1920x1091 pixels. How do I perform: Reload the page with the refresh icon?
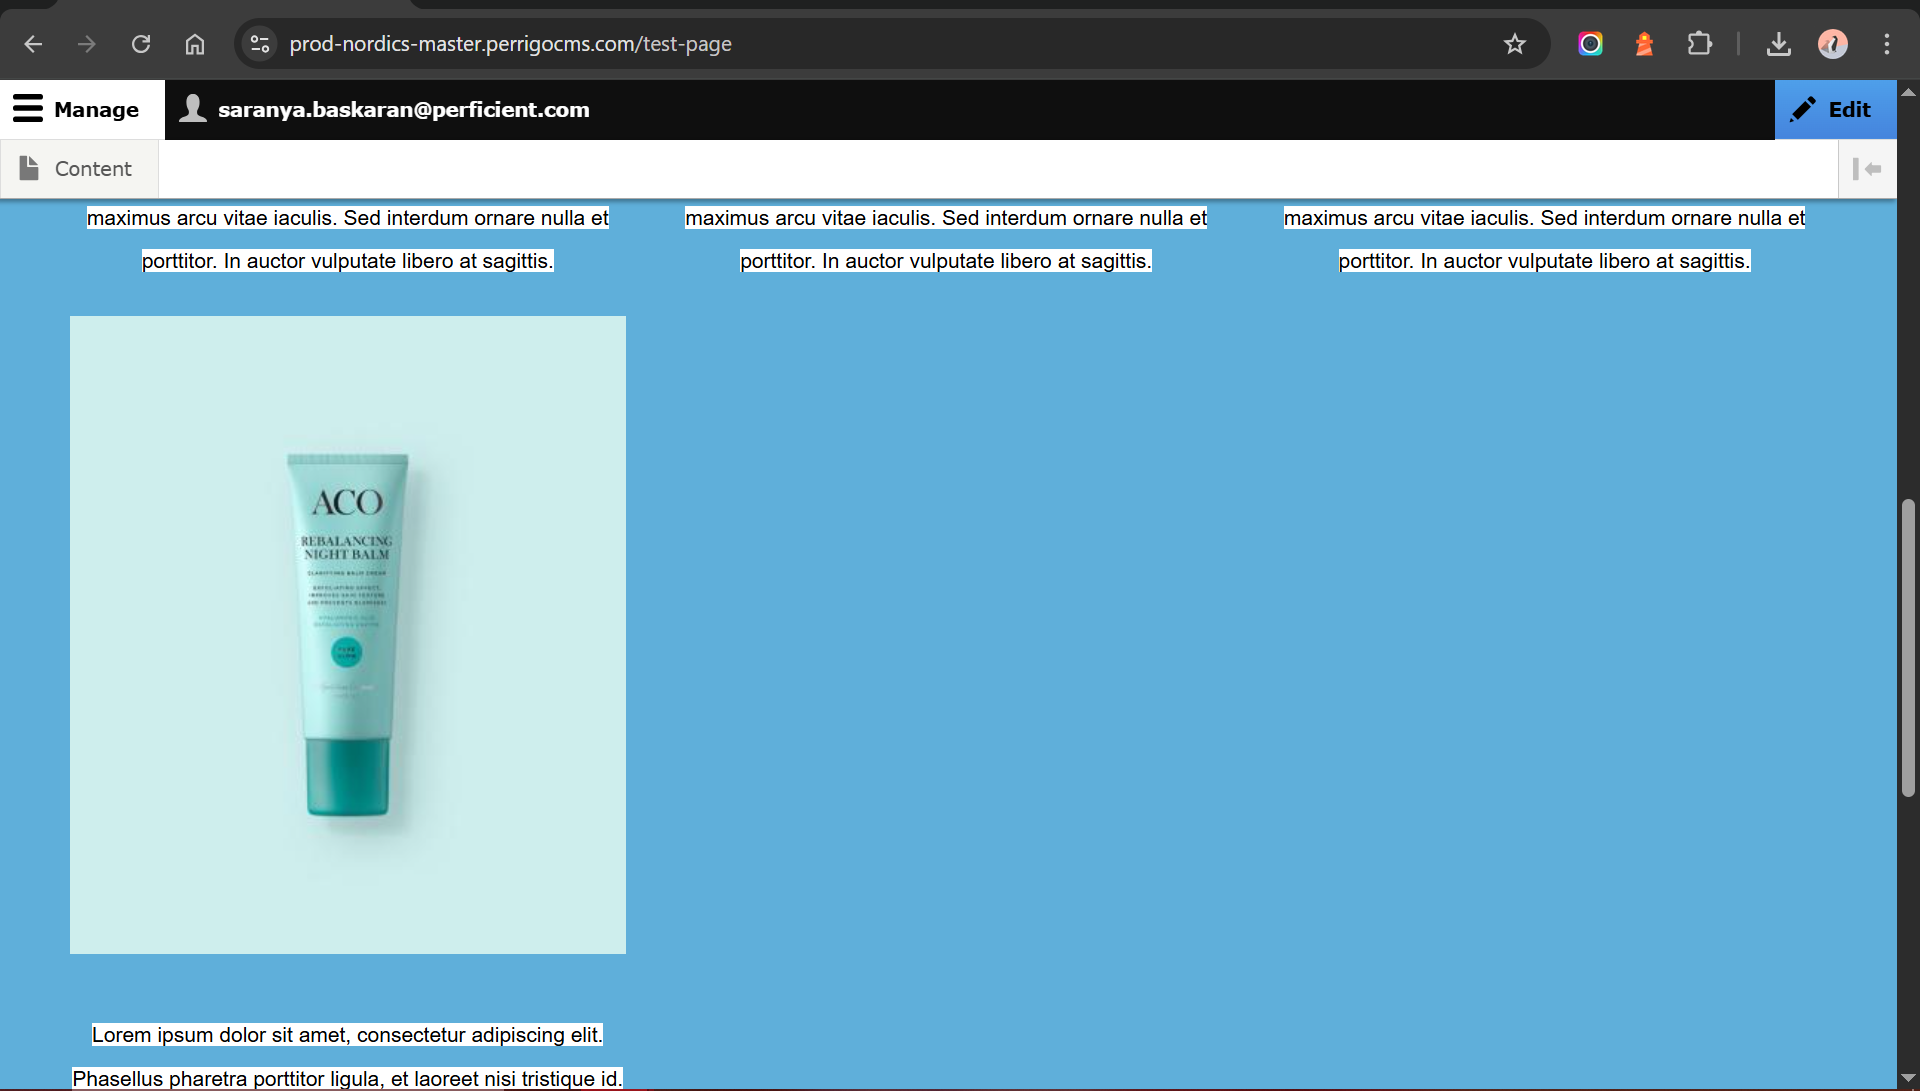pos(141,44)
